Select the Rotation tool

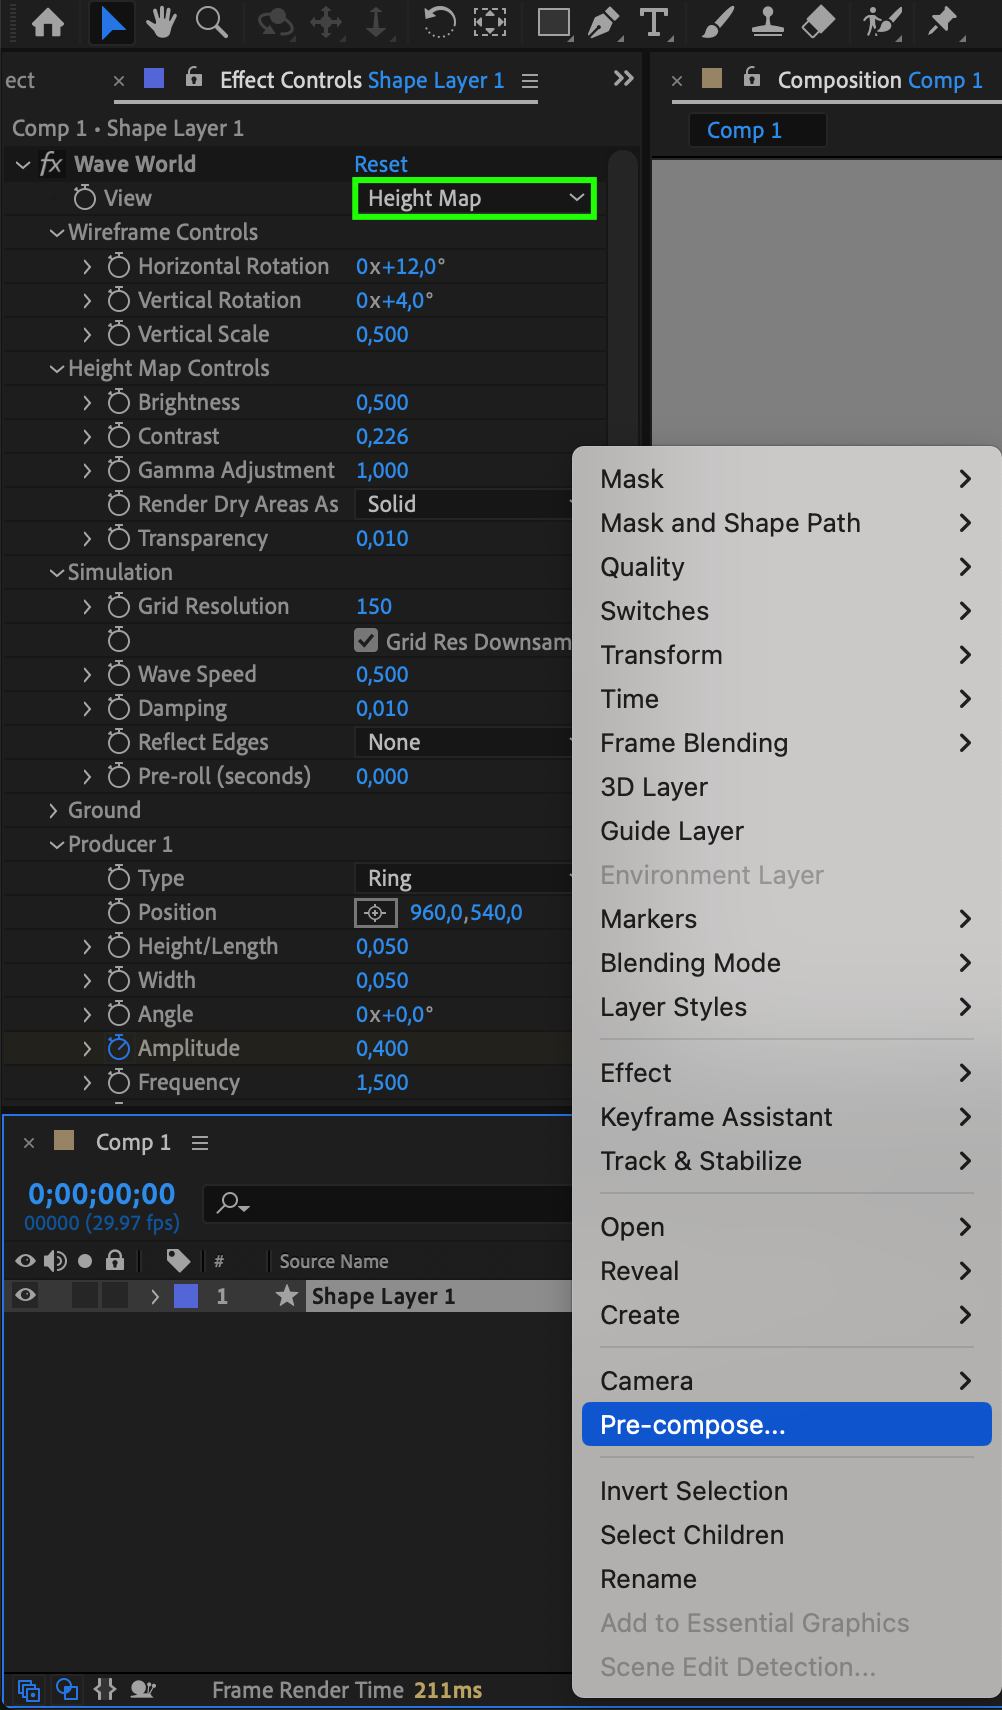(439, 22)
